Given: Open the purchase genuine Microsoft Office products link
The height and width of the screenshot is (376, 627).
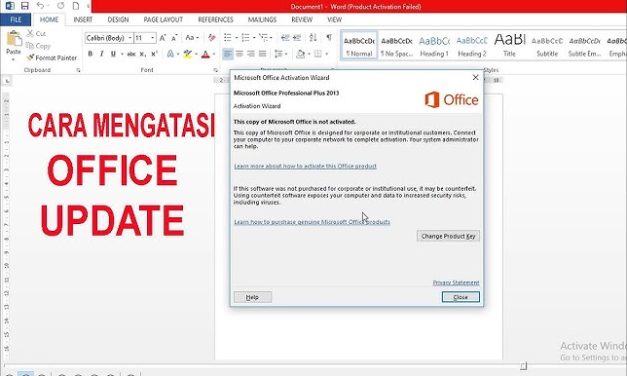Looking at the screenshot, I should [312, 222].
